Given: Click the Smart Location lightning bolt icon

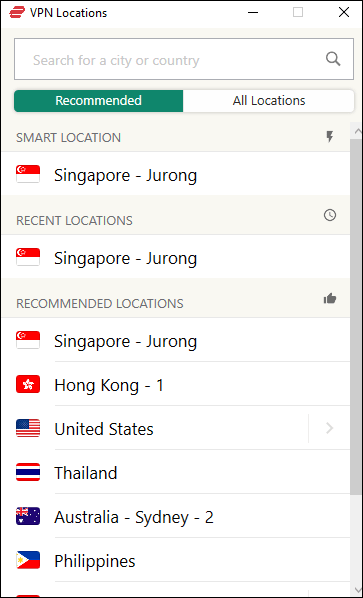Looking at the screenshot, I should pos(330,137).
